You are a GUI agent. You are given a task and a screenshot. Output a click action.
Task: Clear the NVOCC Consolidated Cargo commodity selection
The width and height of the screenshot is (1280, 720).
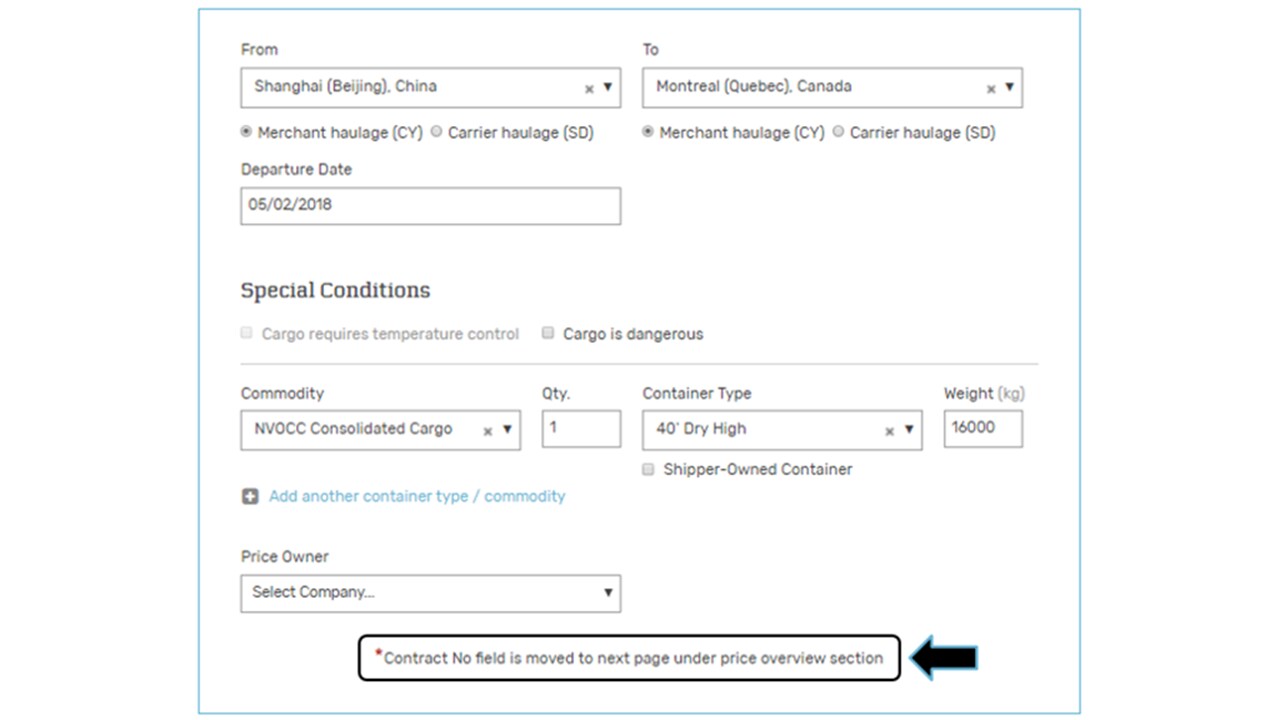point(488,431)
